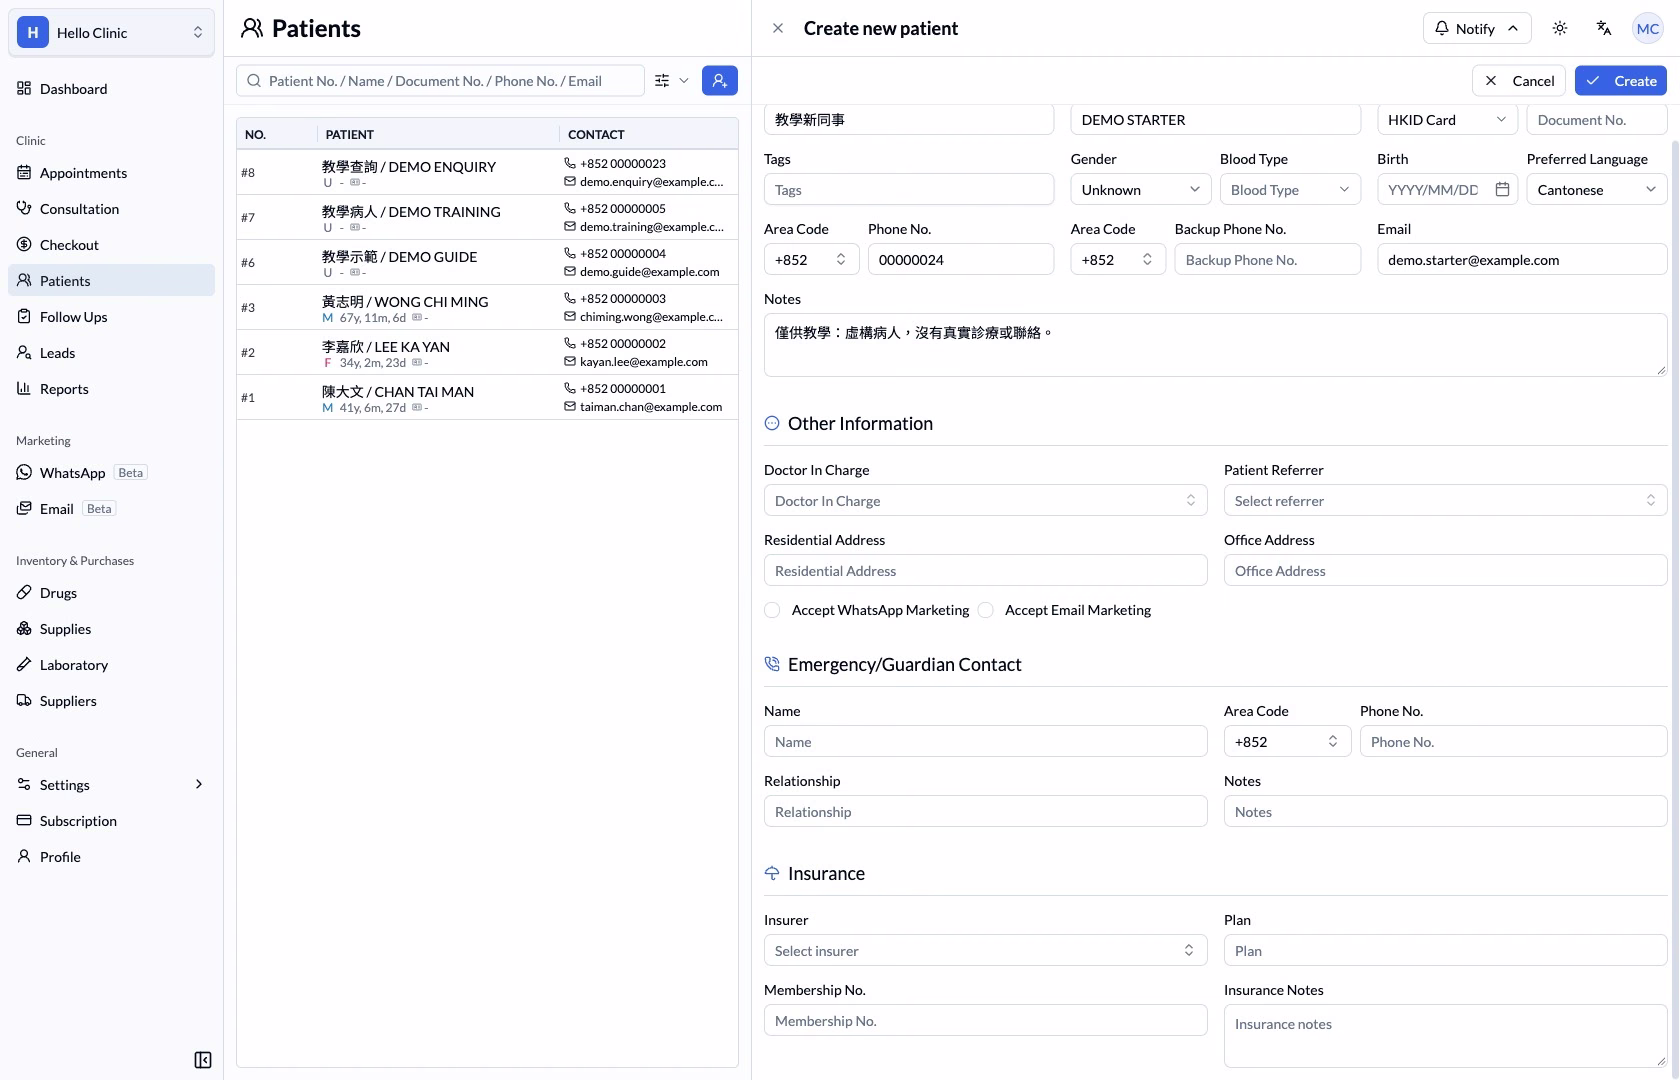This screenshot has height=1080, width=1680.
Task: Close the Create new patient panel
Action: point(778,28)
